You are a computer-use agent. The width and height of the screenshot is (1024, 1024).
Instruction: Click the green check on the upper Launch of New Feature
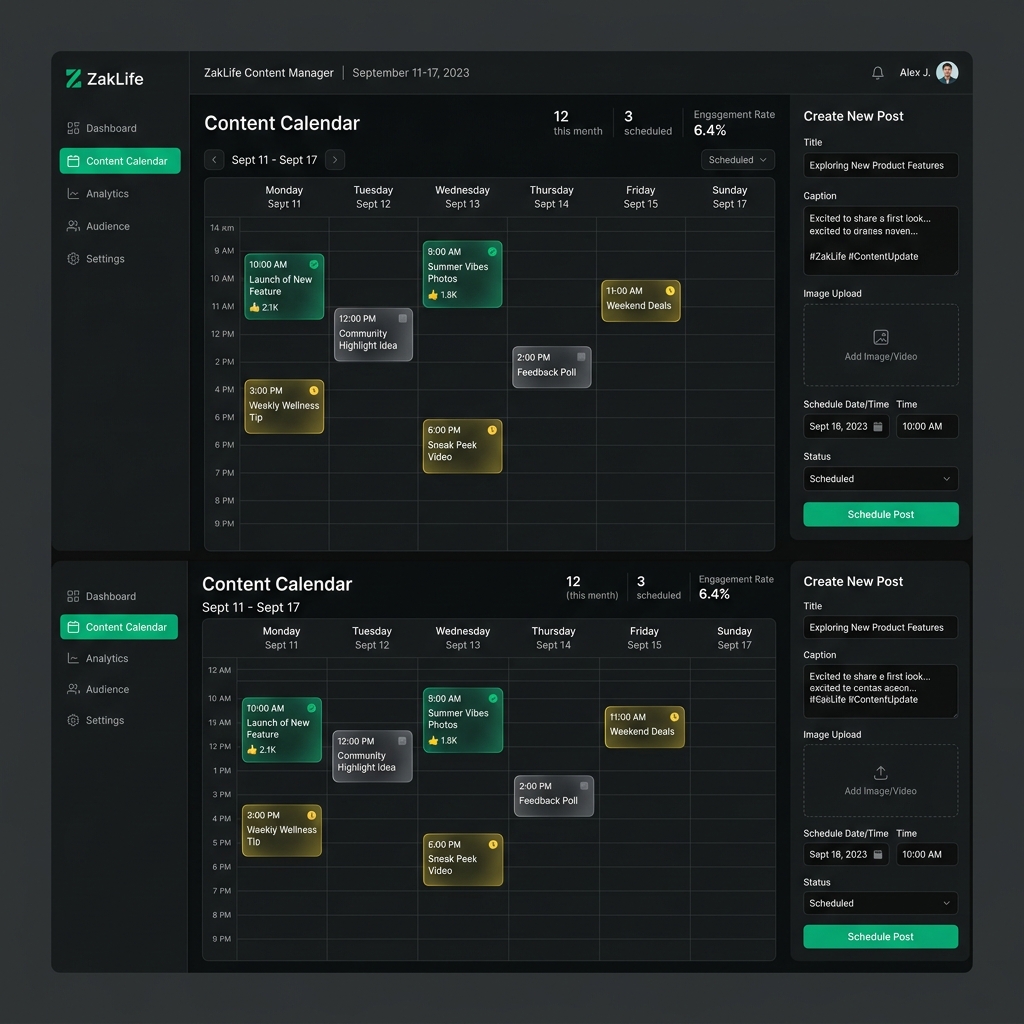pos(314,264)
